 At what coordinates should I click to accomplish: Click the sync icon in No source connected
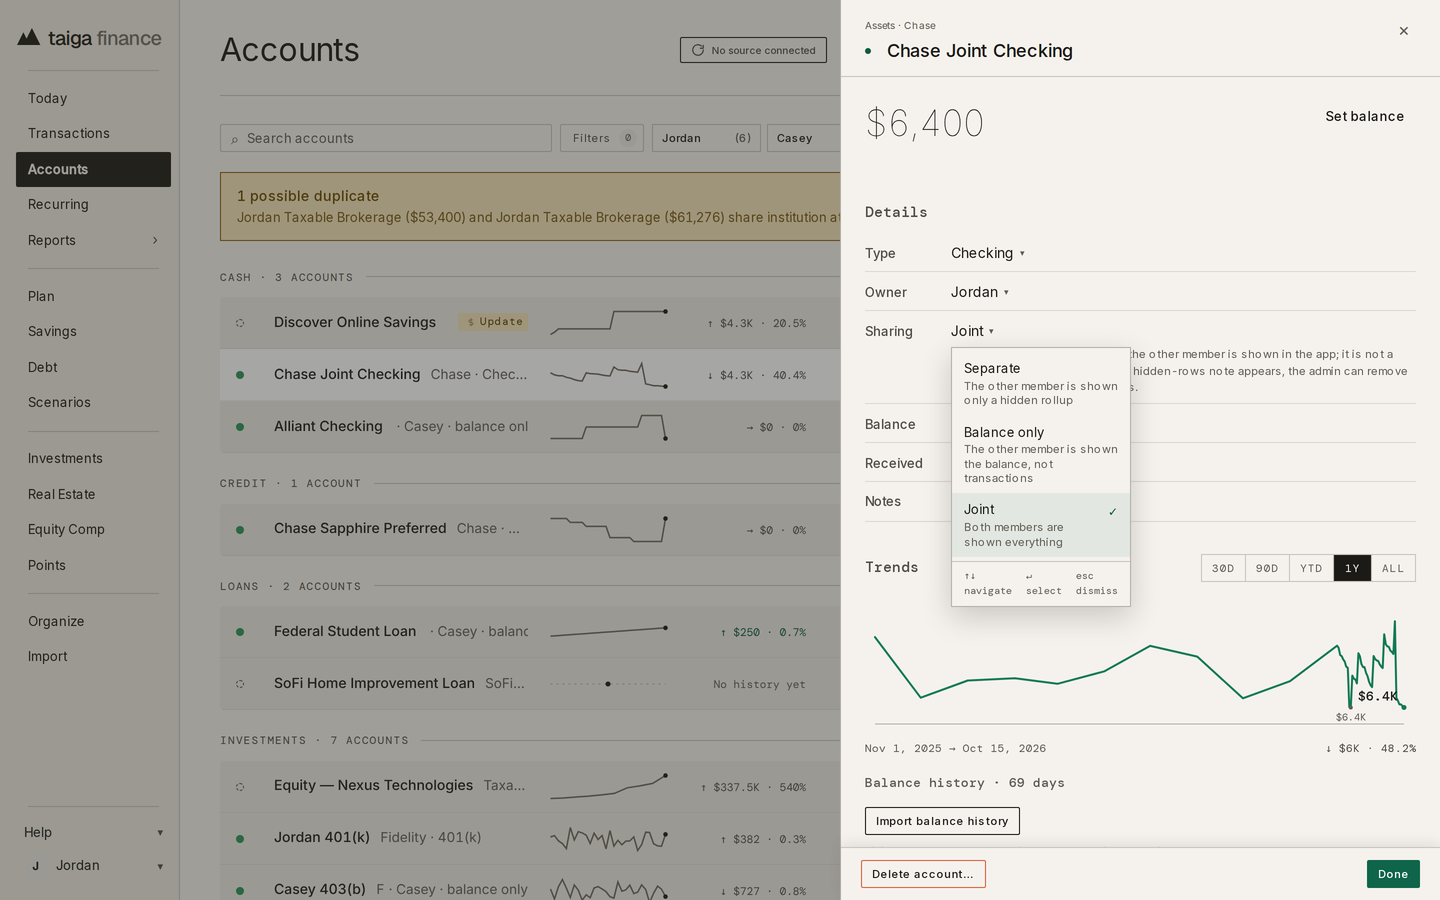(x=698, y=50)
